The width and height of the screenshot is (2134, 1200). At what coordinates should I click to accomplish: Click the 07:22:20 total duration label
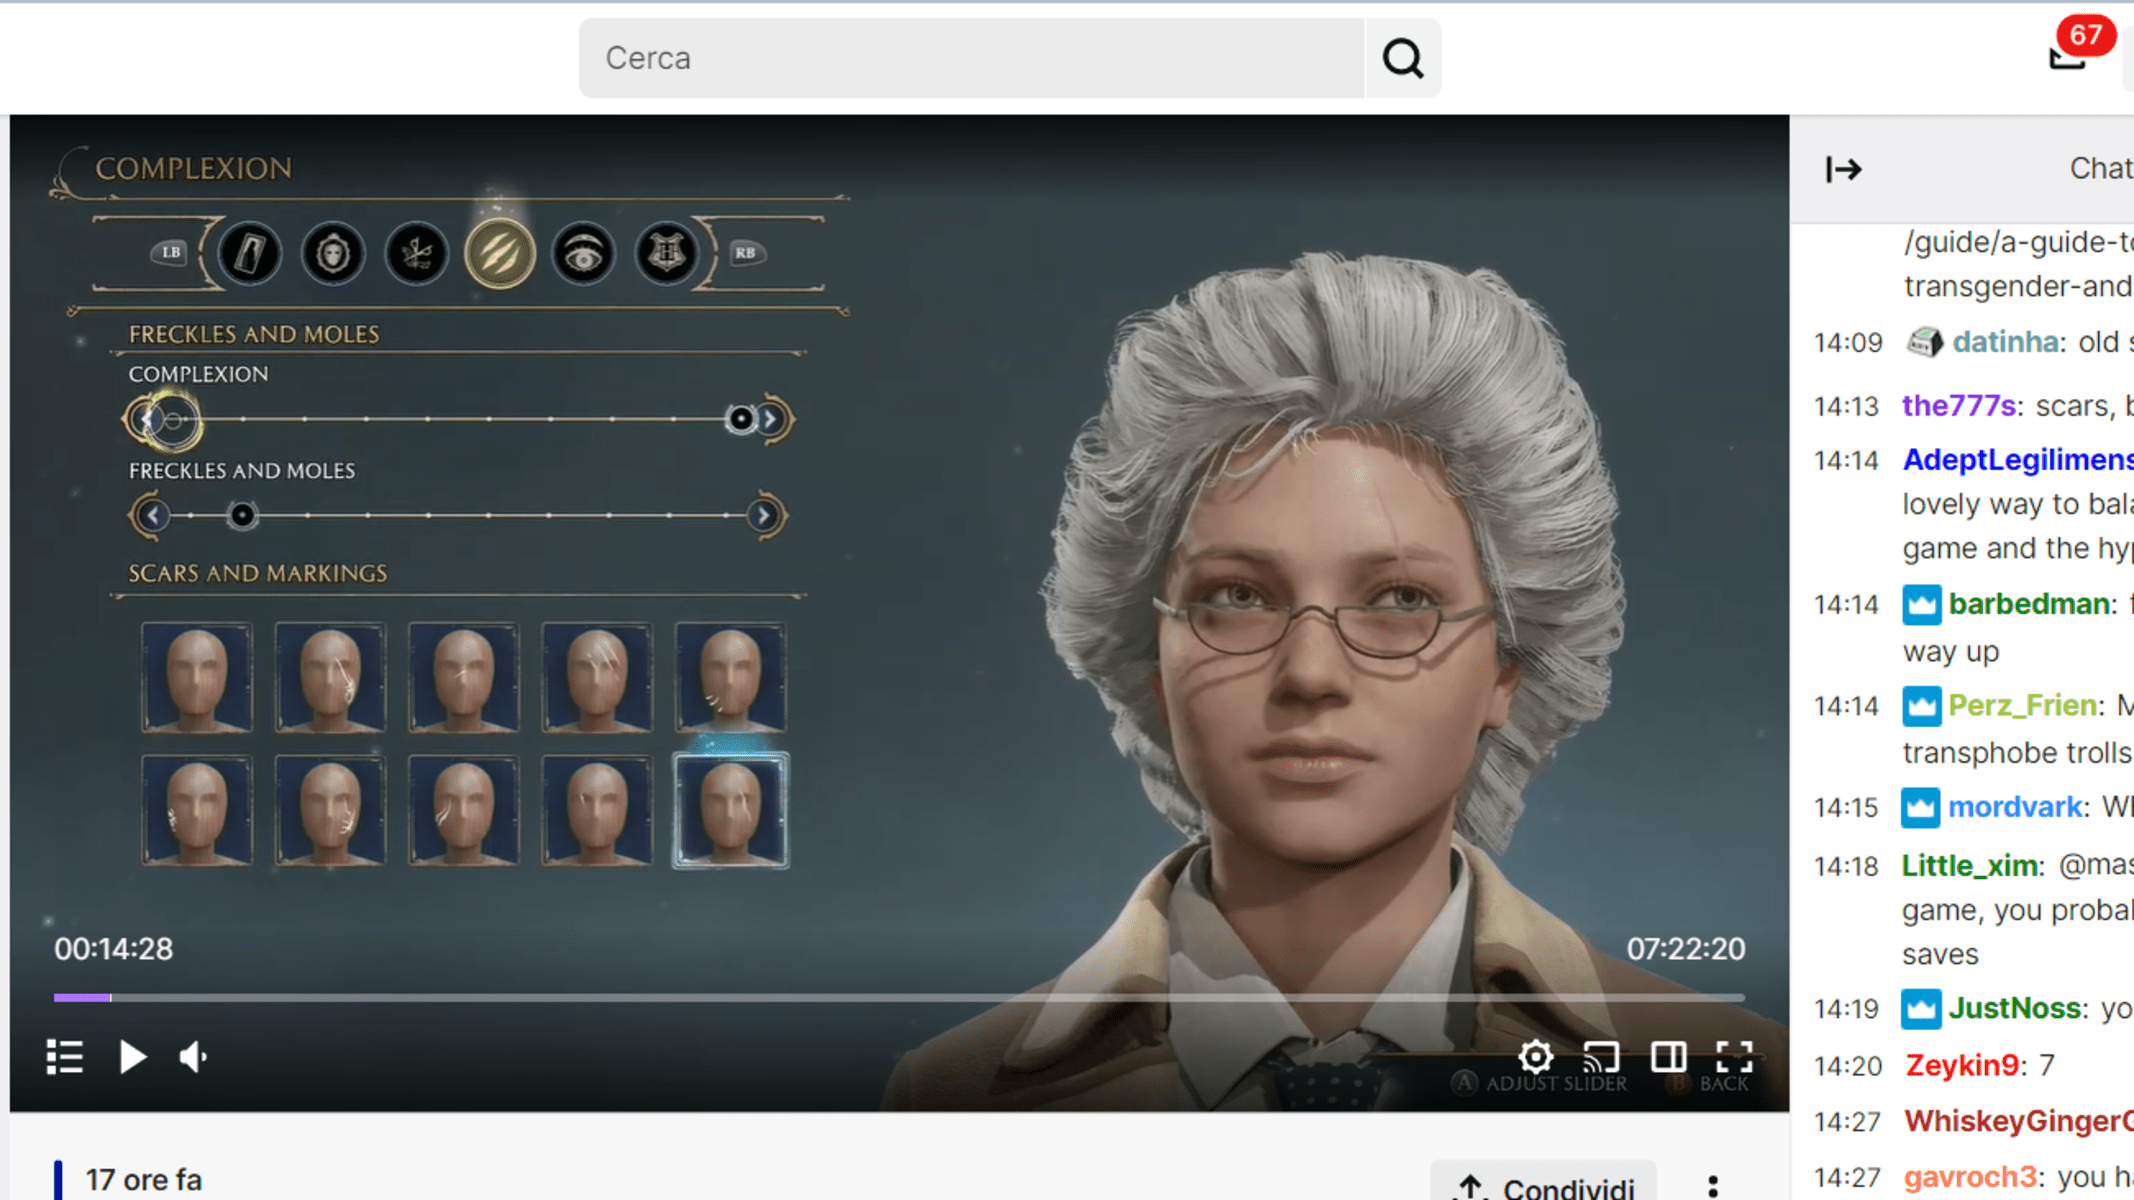[1686, 949]
